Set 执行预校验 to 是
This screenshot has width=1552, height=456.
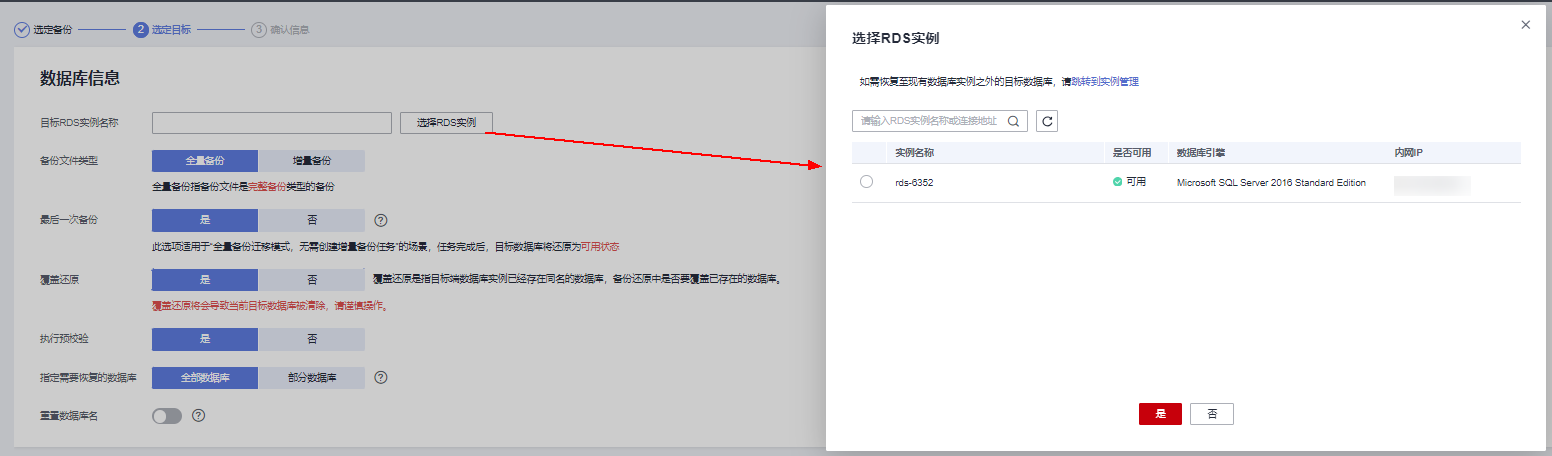click(205, 339)
